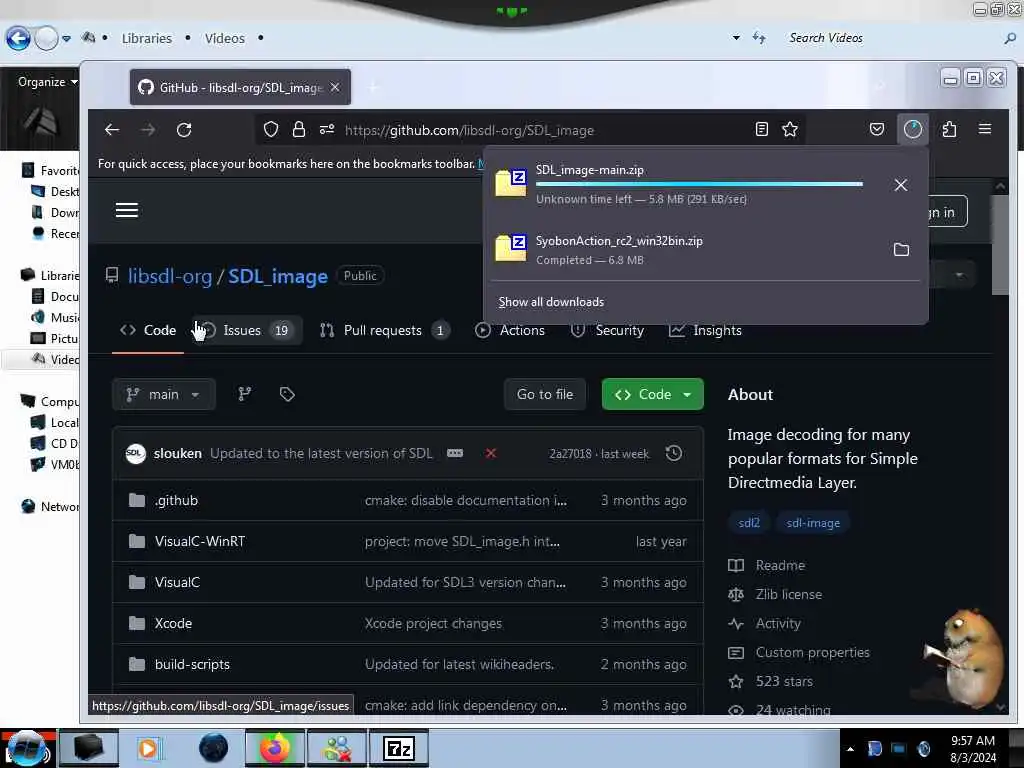Open a new Firefox tab with plus button
Viewport: 1024px width, 768px height.
tap(373, 87)
